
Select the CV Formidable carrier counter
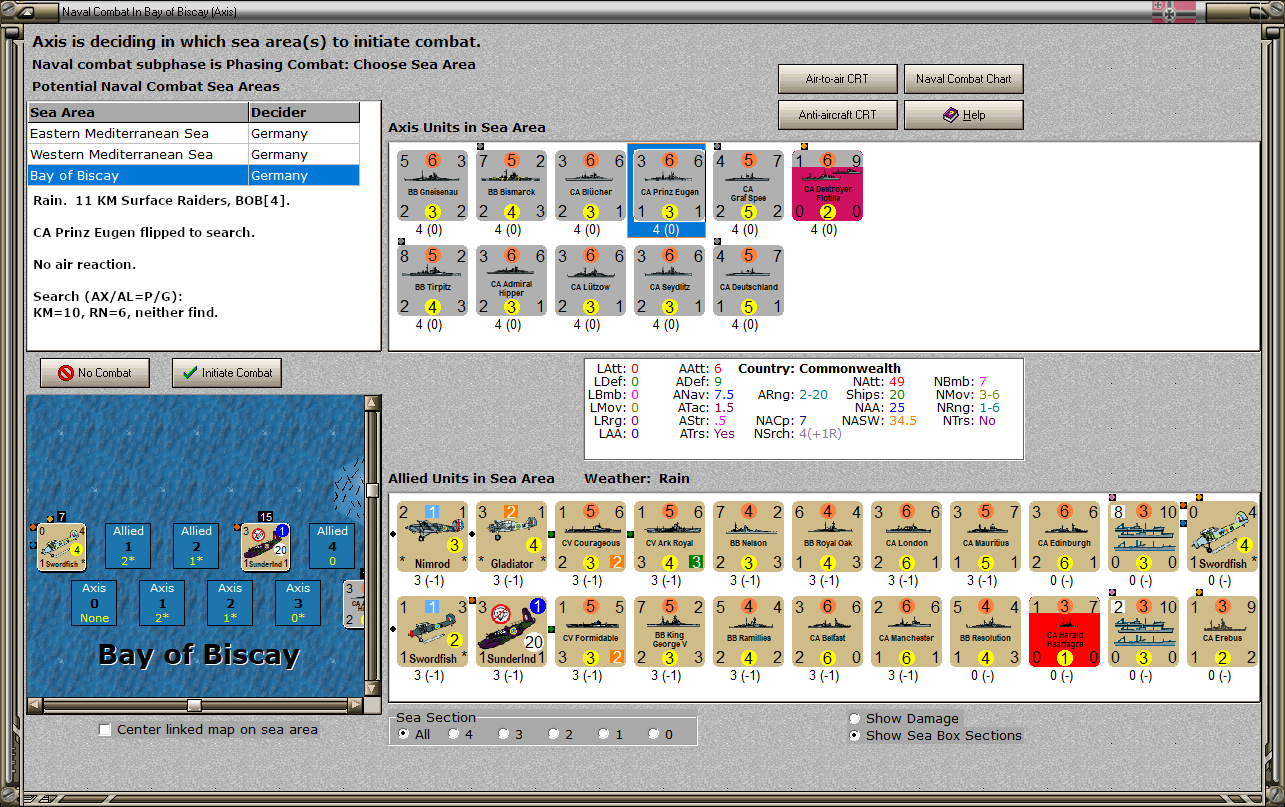point(590,631)
